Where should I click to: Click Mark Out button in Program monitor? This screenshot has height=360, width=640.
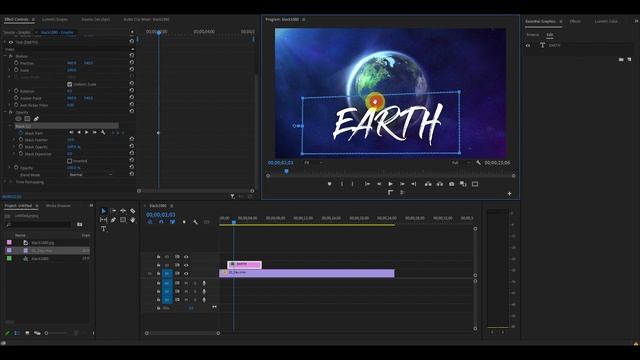point(353,184)
